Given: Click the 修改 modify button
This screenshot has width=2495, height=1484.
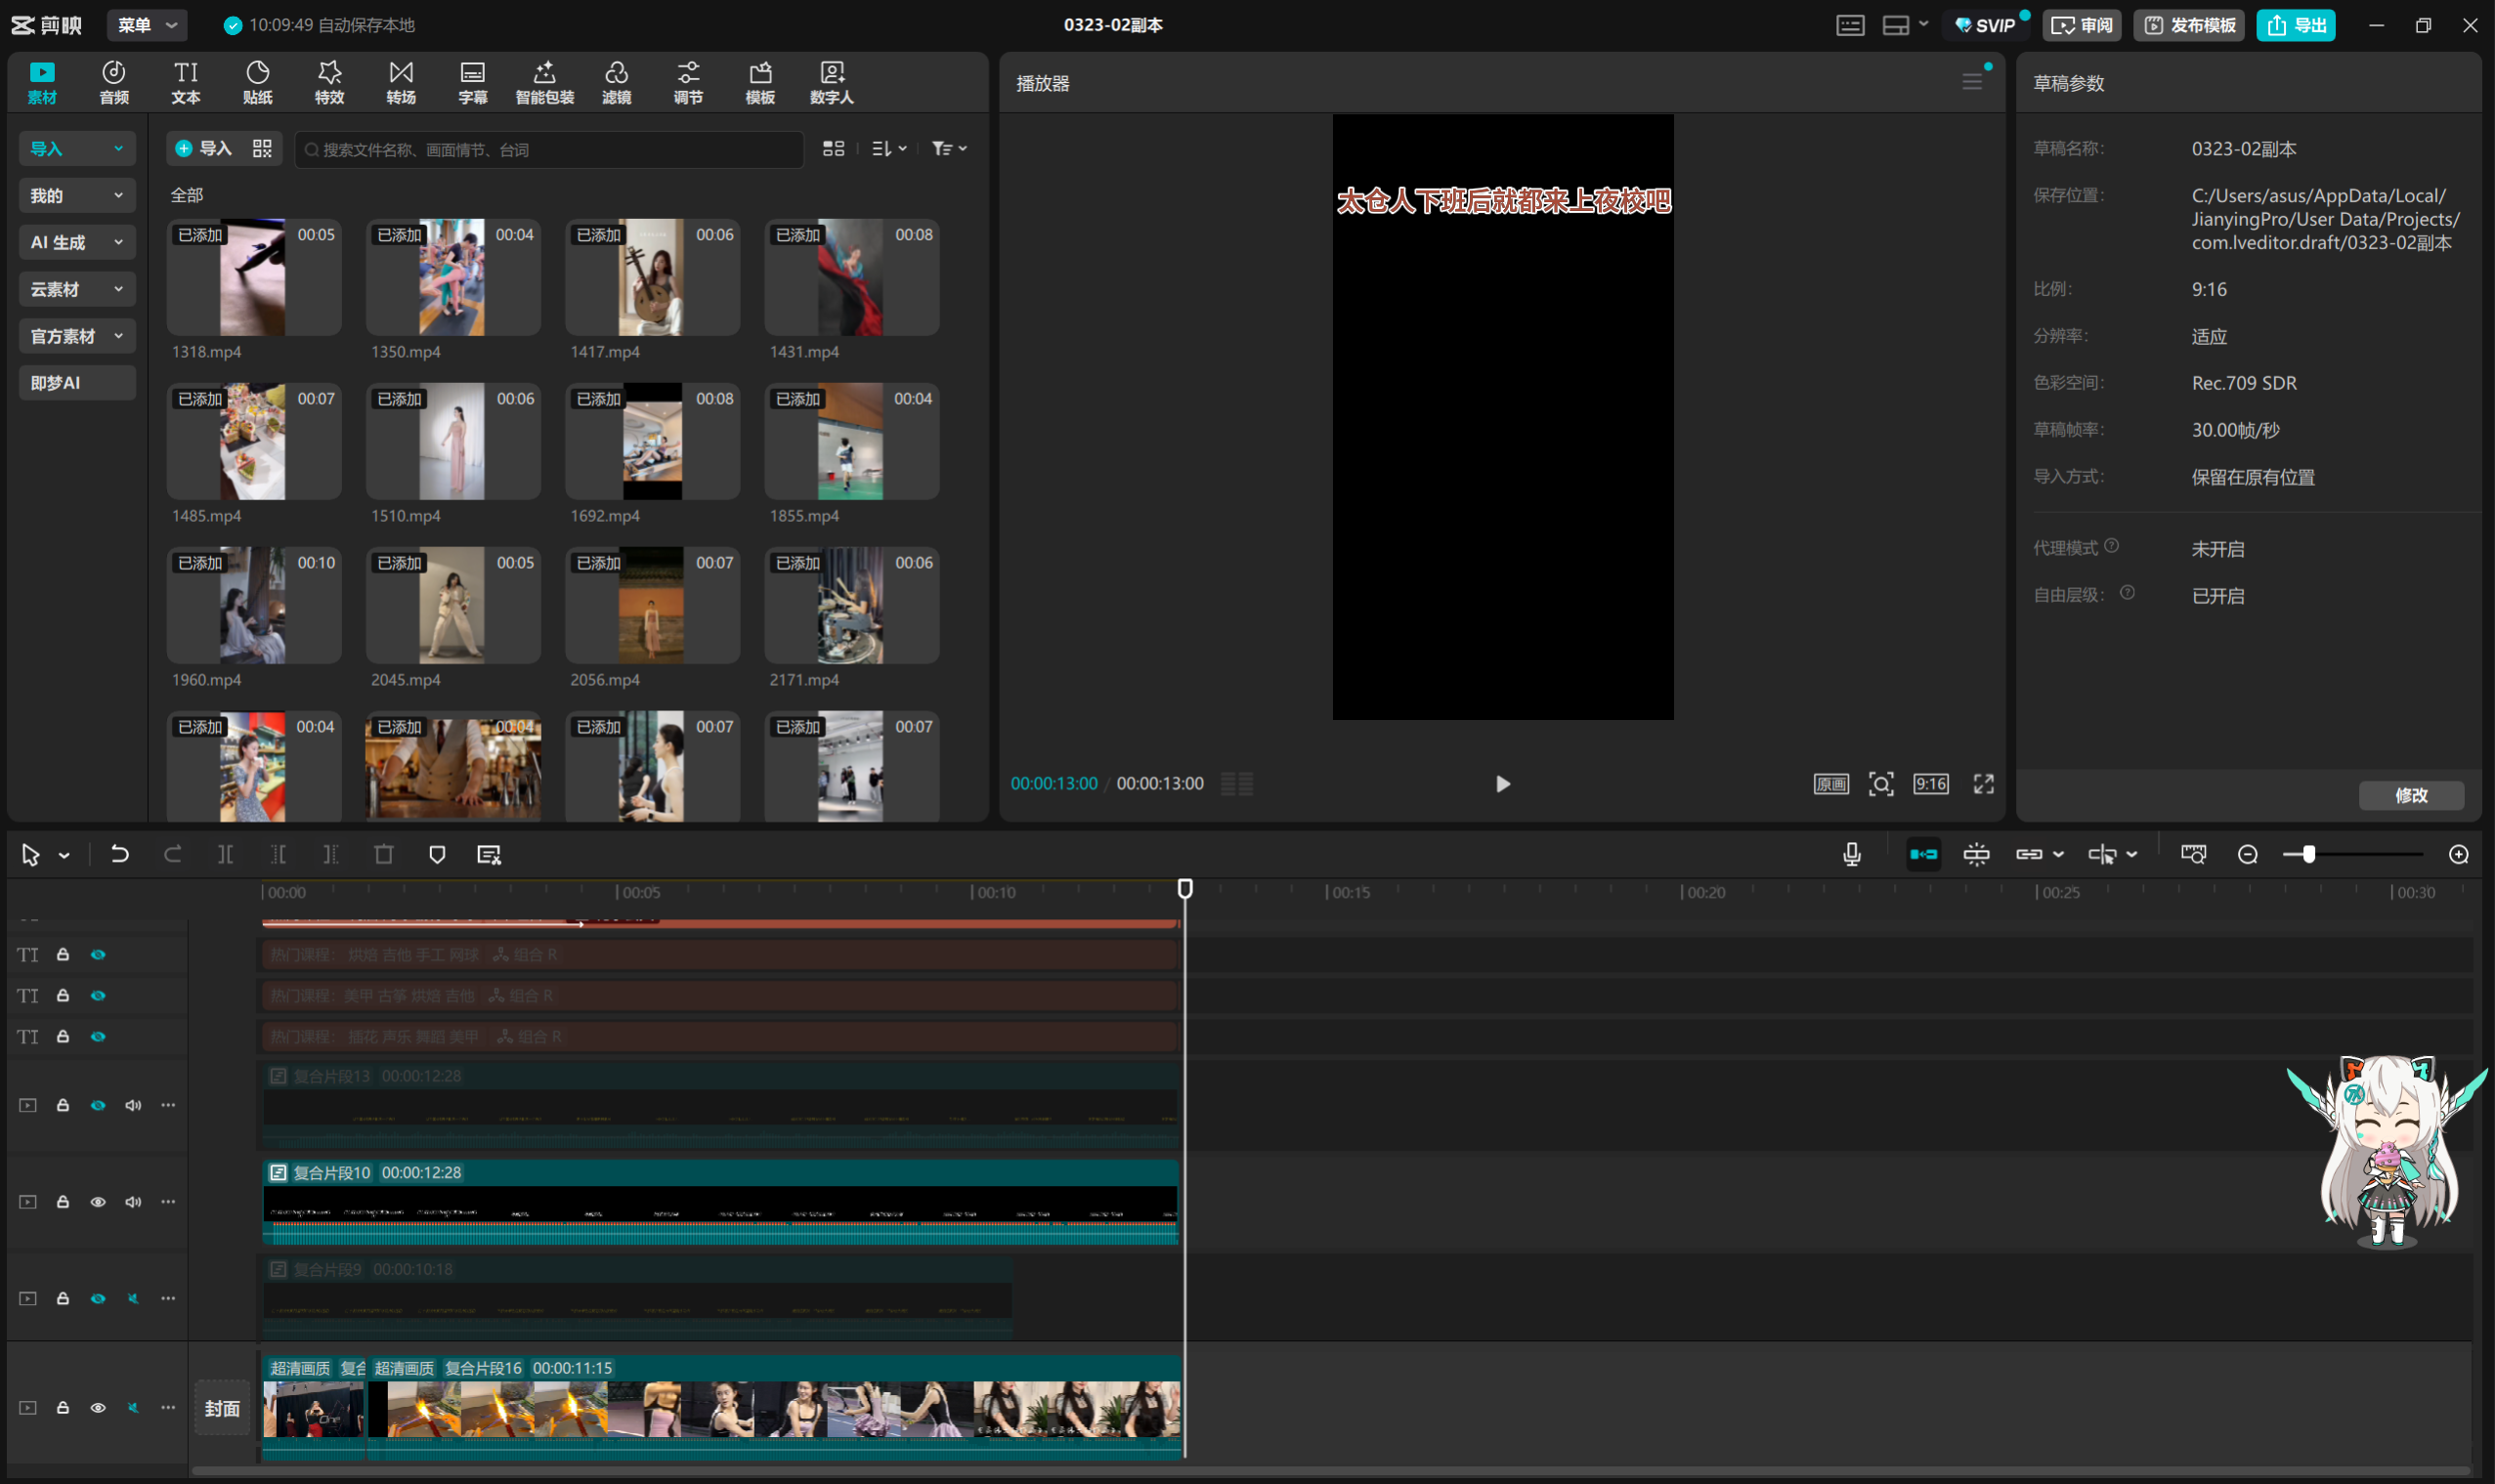Looking at the screenshot, I should coord(2410,795).
